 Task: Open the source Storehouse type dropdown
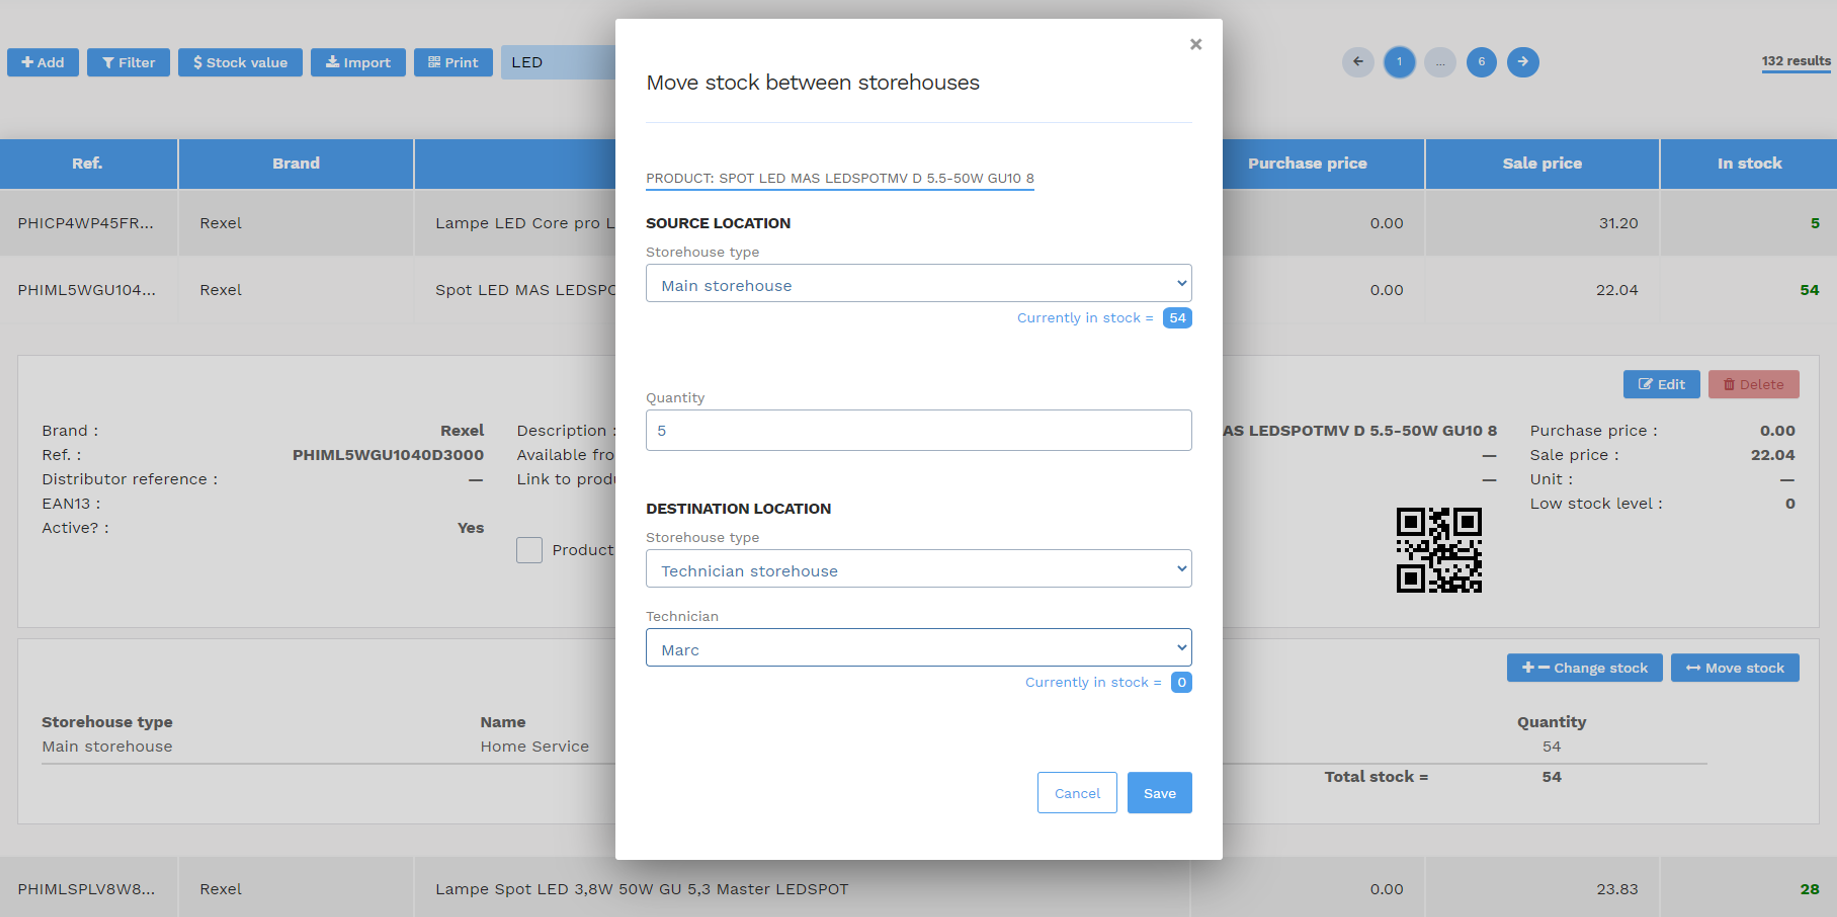point(918,283)
